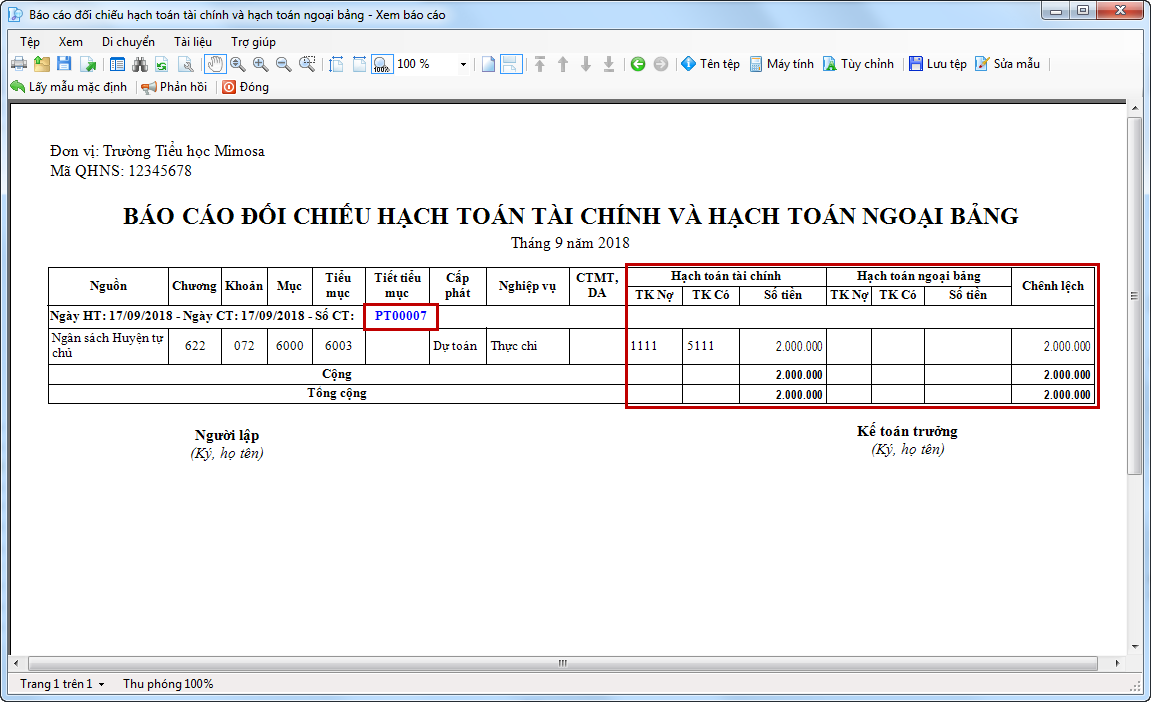Go to the previous page up arrow
Screen dimensions: 1151x702
tap(563, 64)
